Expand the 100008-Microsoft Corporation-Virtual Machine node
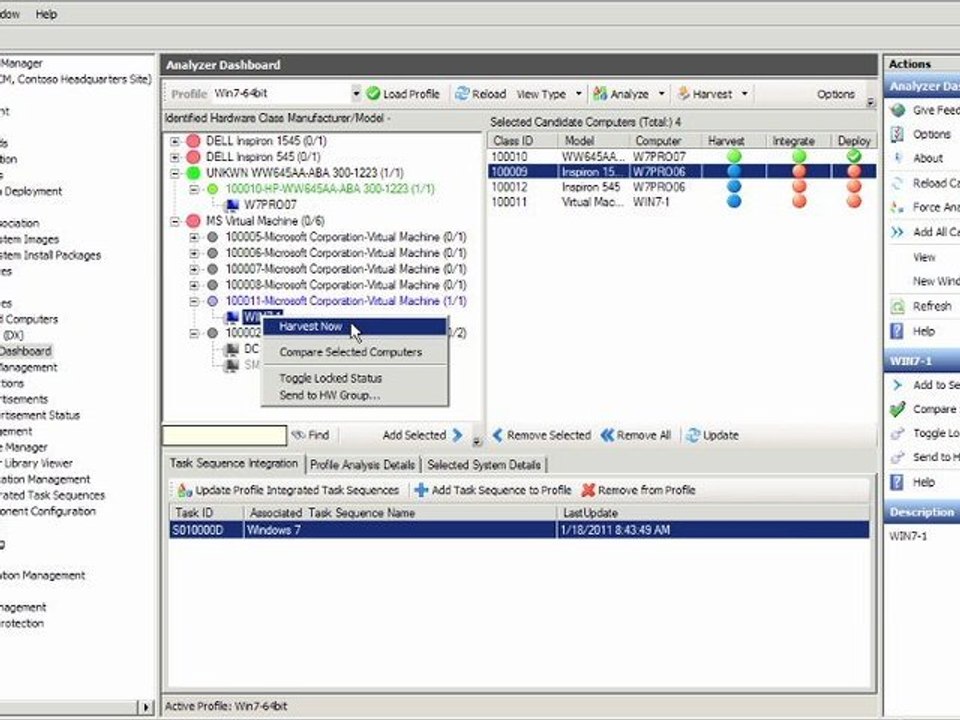 194,285
